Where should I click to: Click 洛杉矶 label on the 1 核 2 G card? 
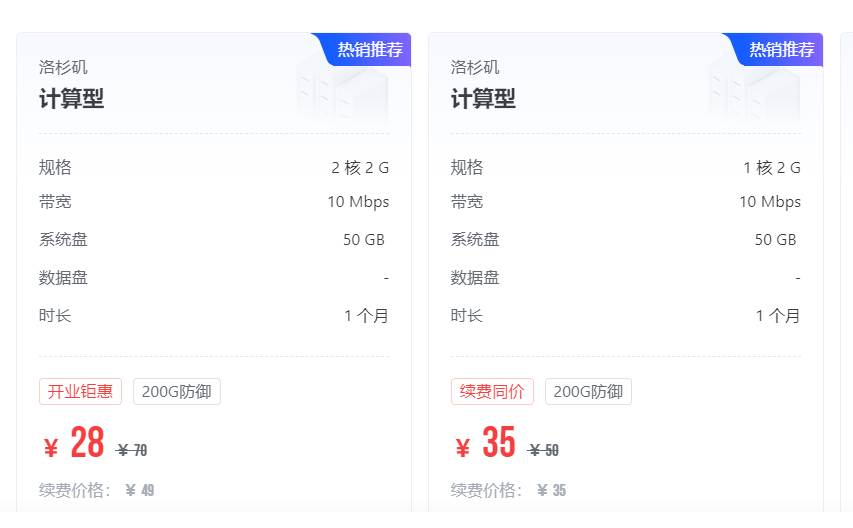(x=475, y=67)
